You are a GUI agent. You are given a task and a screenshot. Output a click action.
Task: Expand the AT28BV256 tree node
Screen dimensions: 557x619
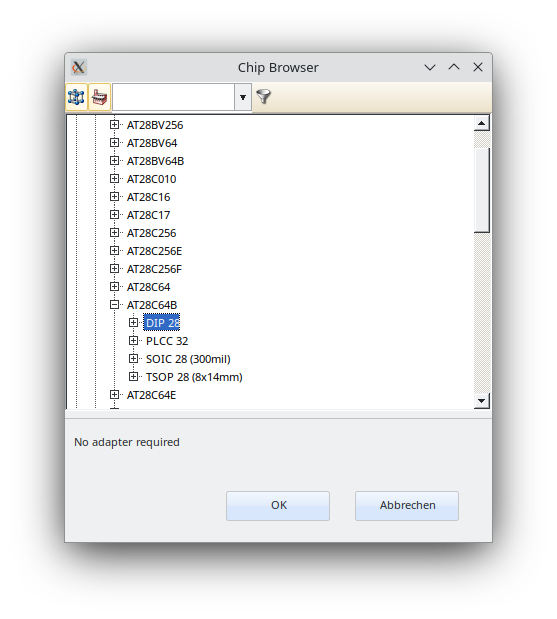(x=114, y=125)
